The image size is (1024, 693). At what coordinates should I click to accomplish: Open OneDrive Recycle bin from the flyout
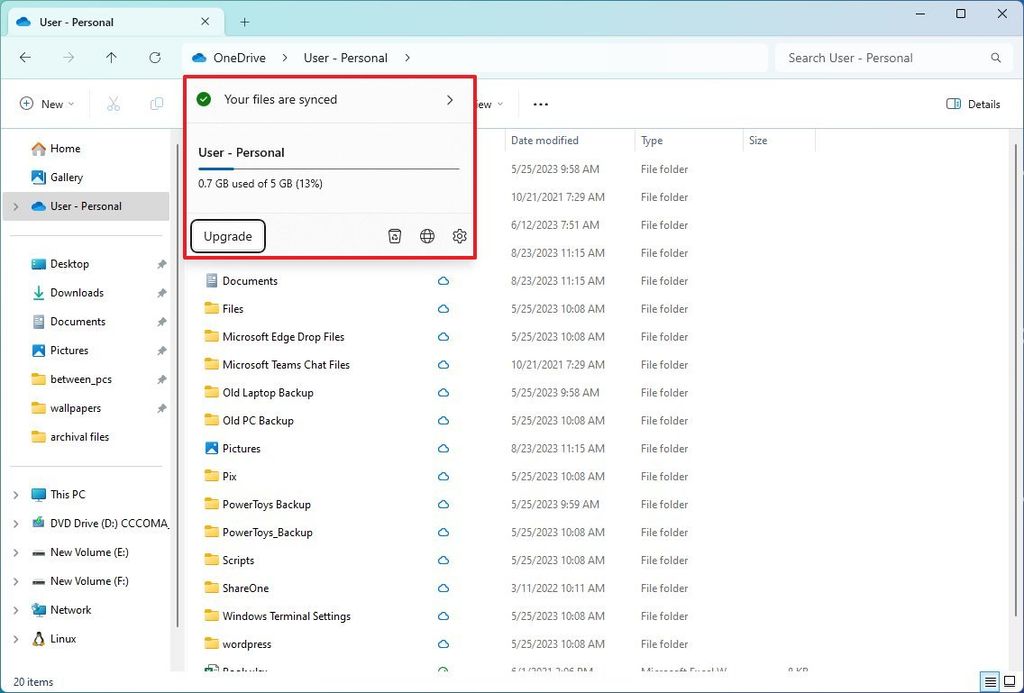[394, 236]
